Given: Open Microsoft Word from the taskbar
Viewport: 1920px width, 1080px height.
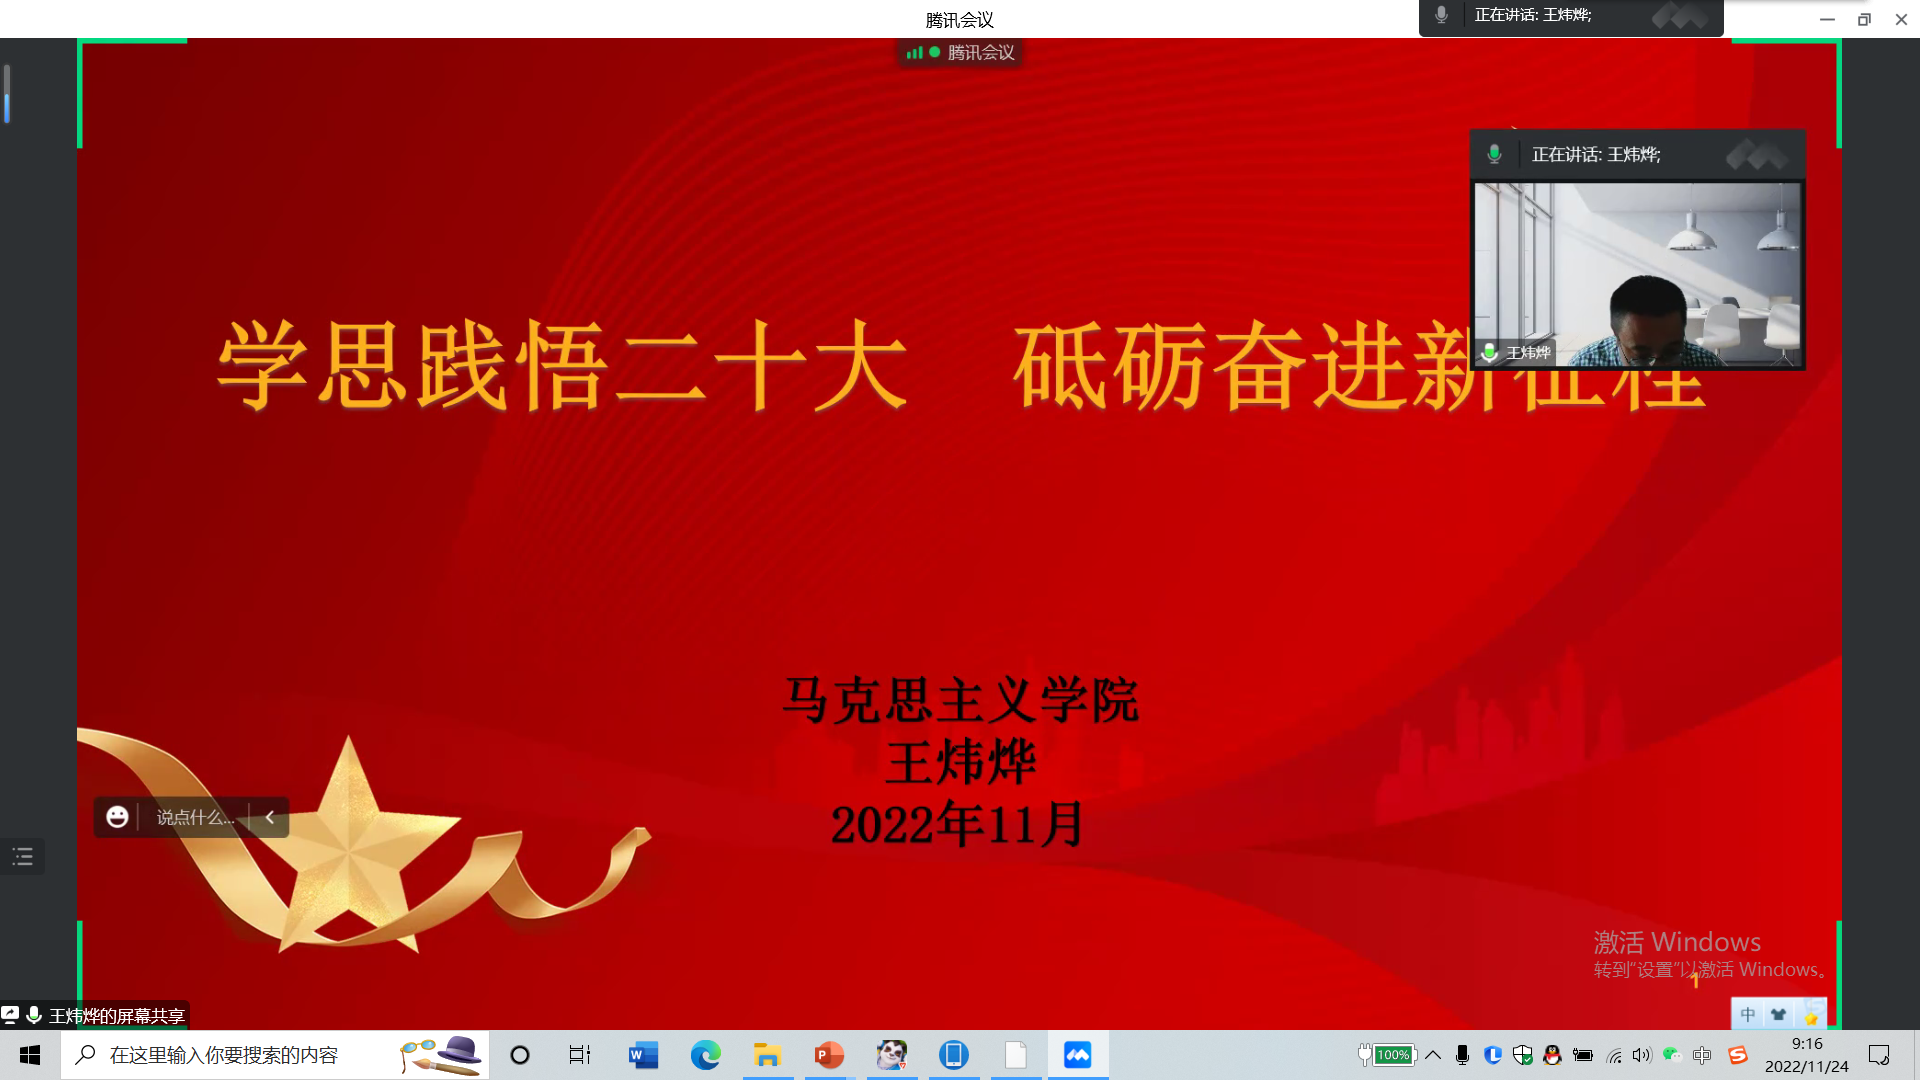Looking at the screenshot, I should pos(643,1055).
